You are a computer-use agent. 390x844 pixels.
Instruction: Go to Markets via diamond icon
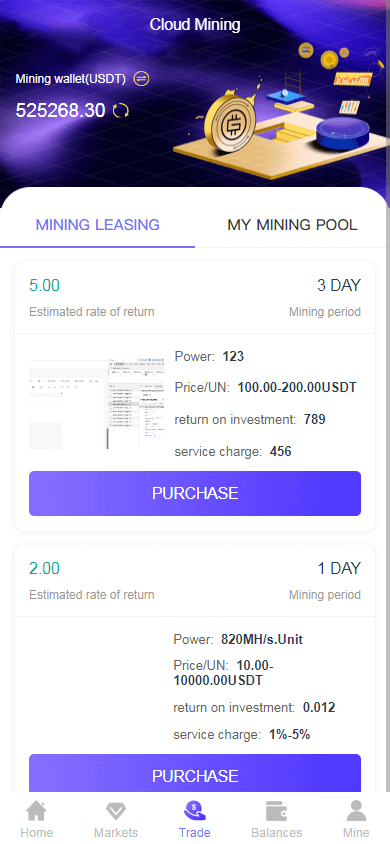(116, 810)
